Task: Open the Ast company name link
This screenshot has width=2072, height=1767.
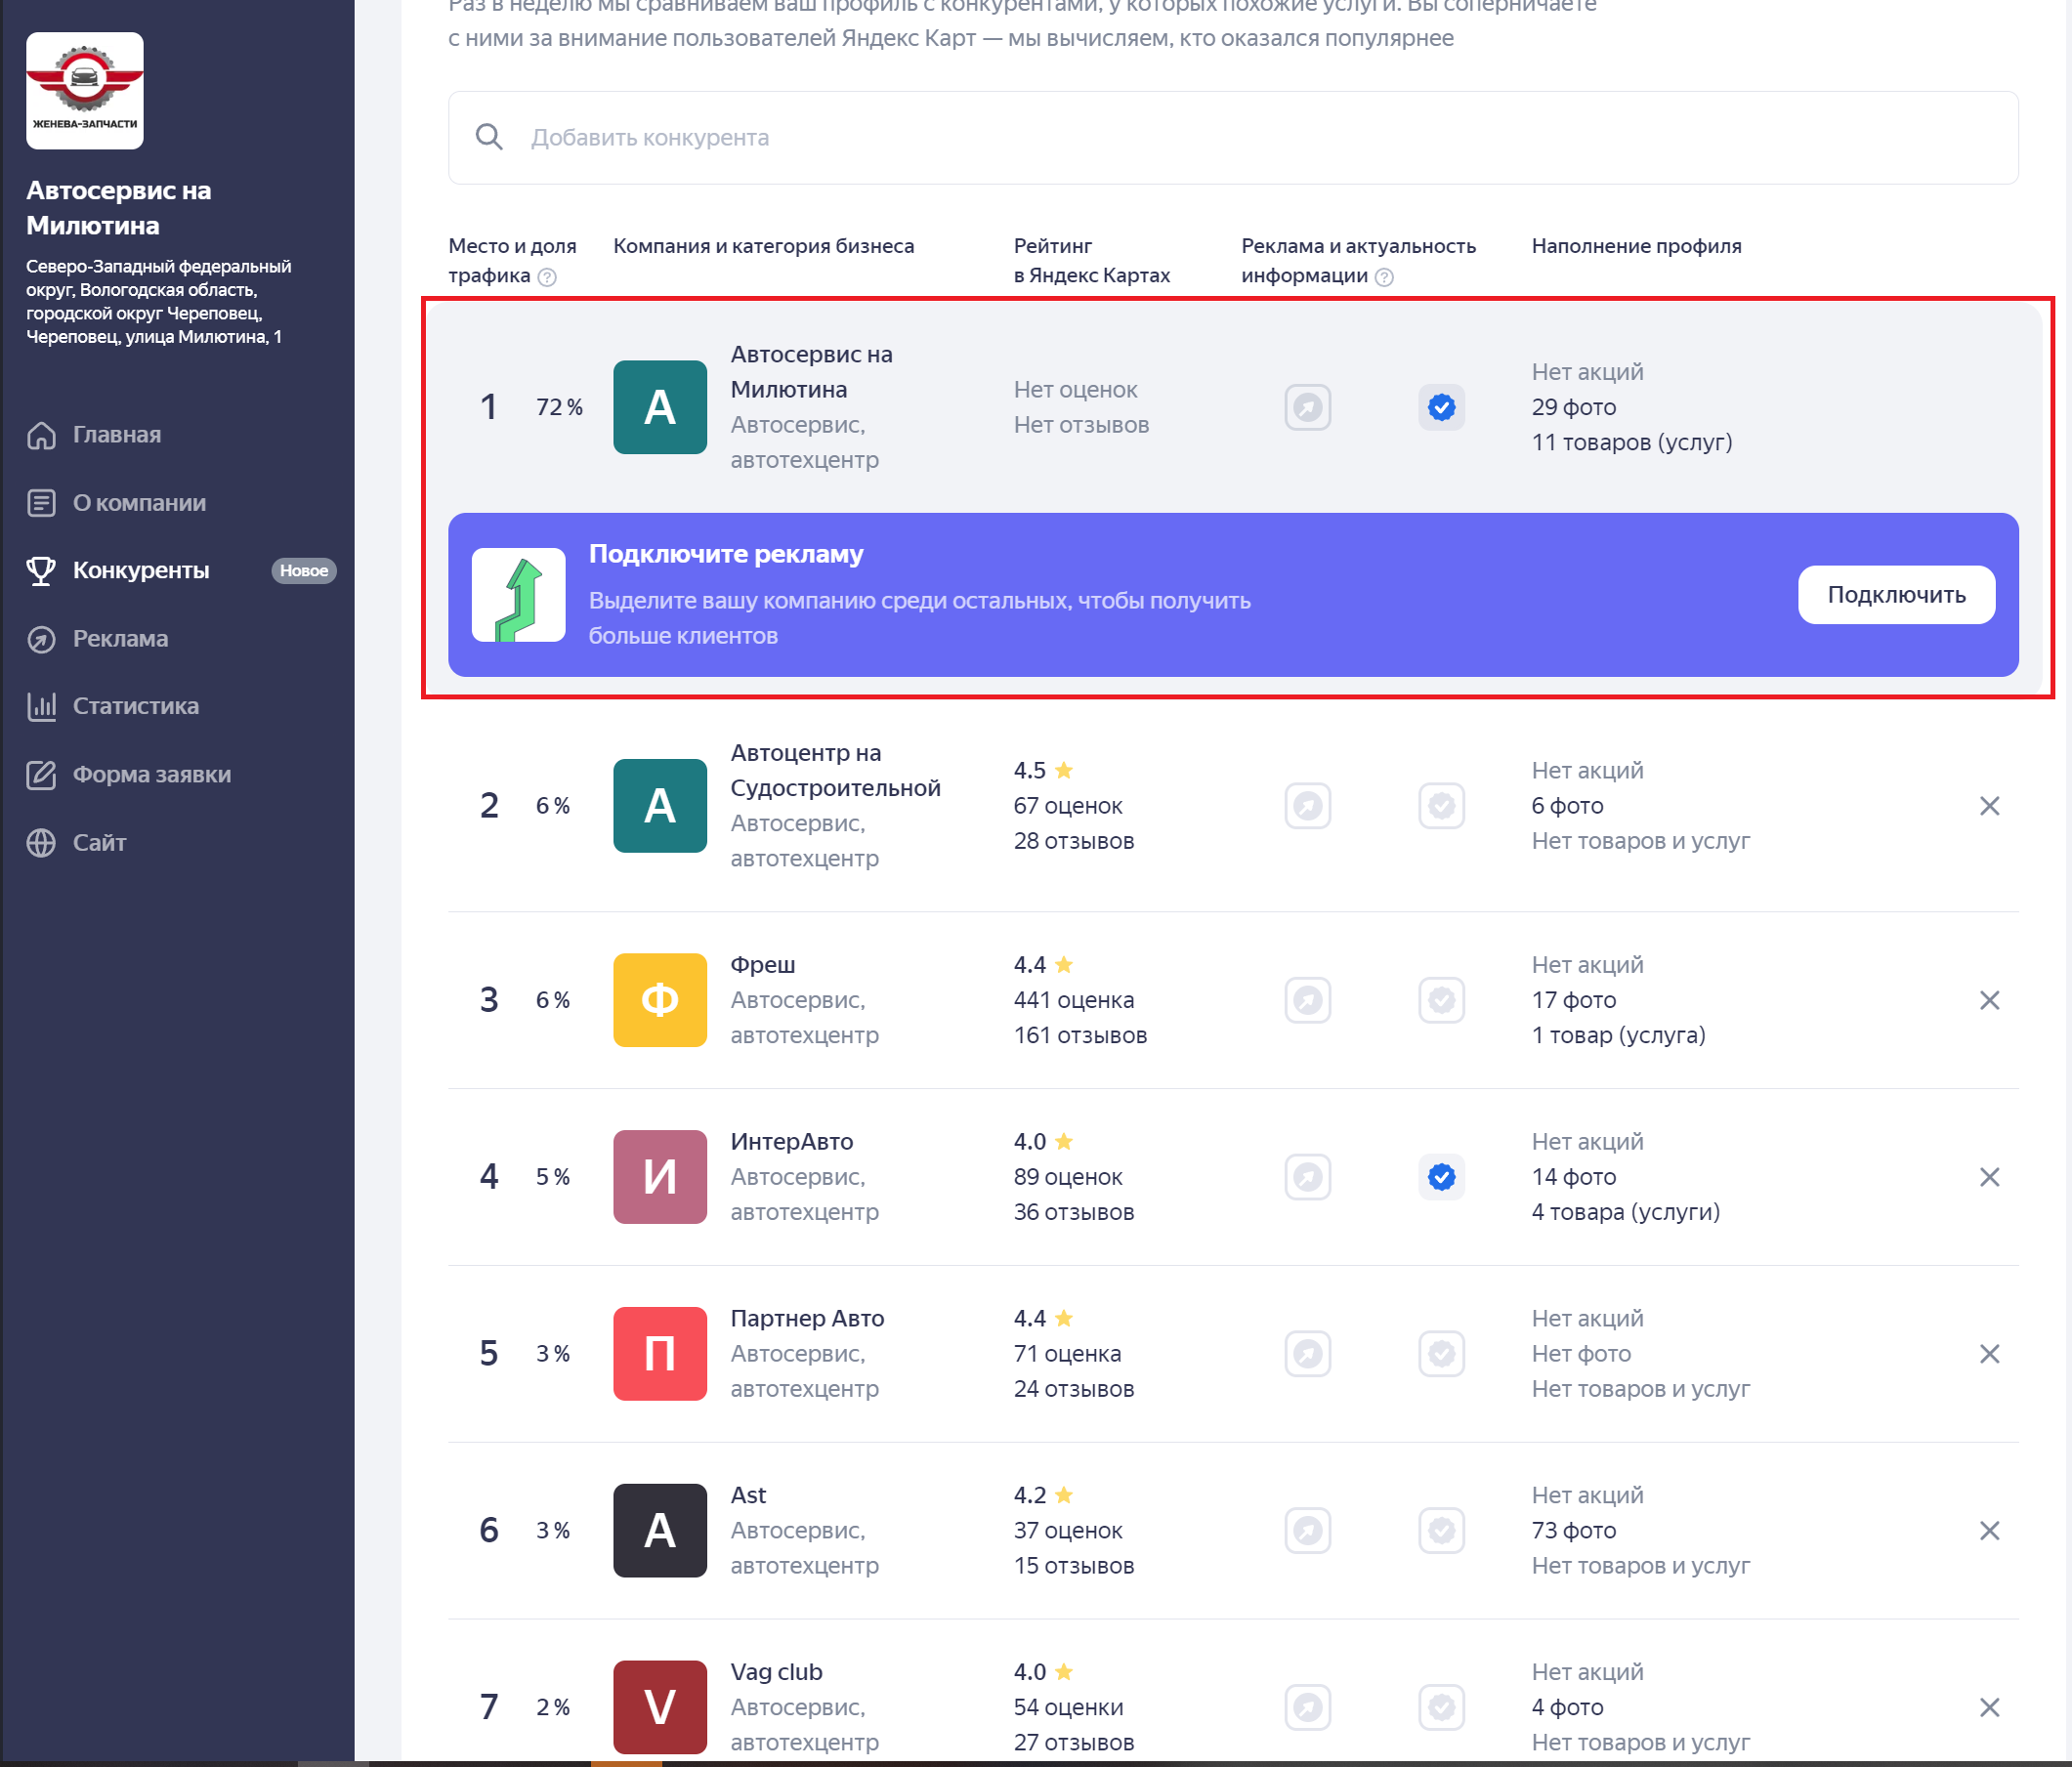Action: [x=748, y=1495]
